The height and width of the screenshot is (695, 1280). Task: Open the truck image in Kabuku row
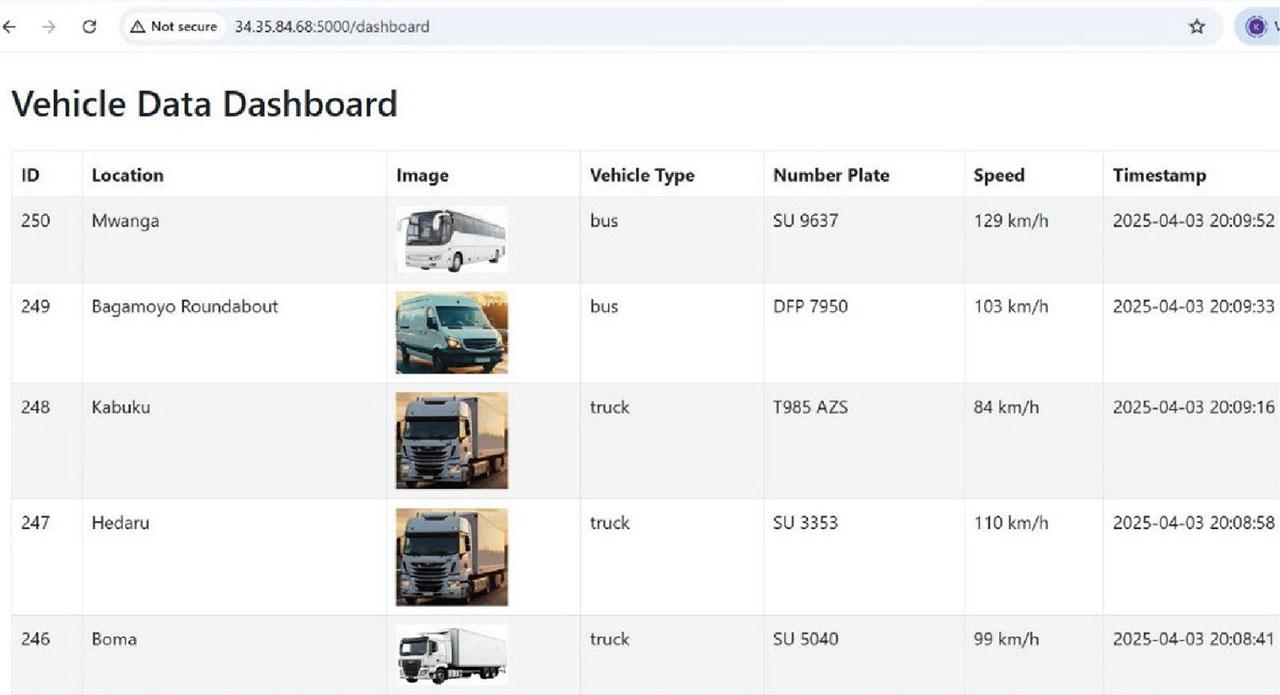coord(451,440)
